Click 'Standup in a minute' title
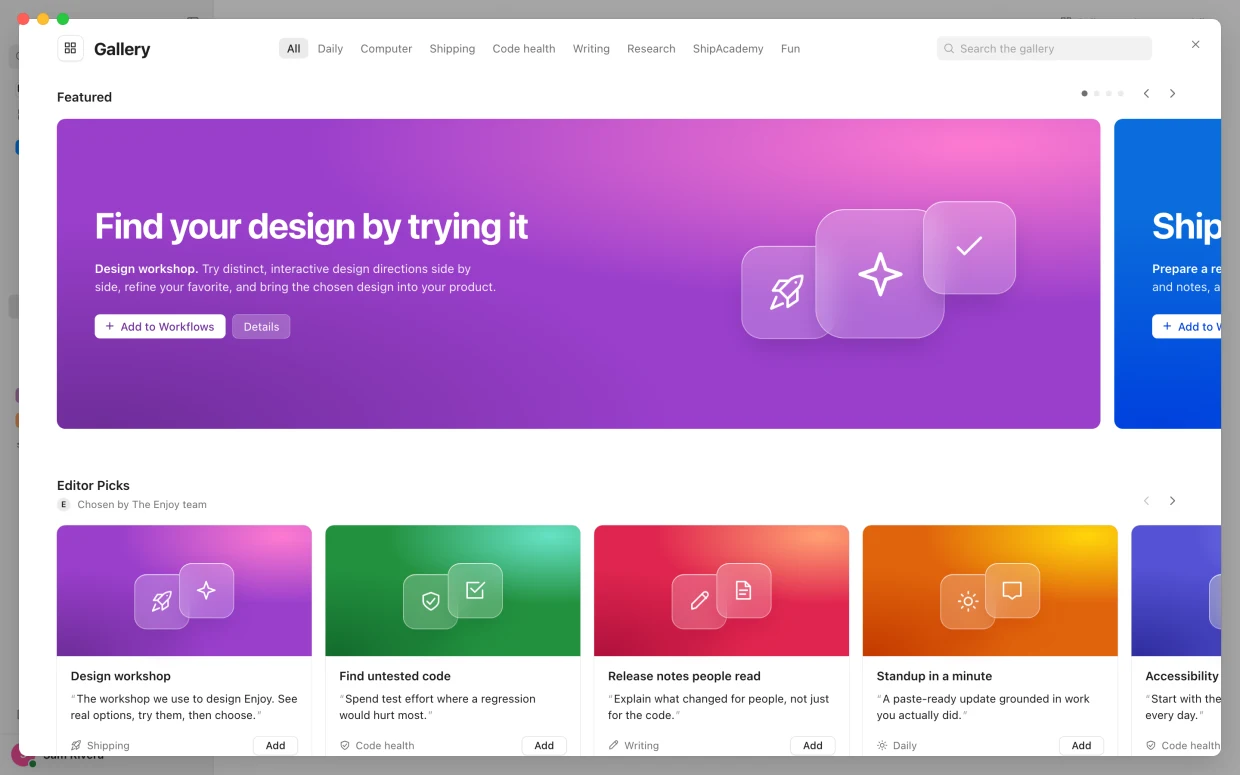This screenshot has width=1240, height=775. (934, 676)
